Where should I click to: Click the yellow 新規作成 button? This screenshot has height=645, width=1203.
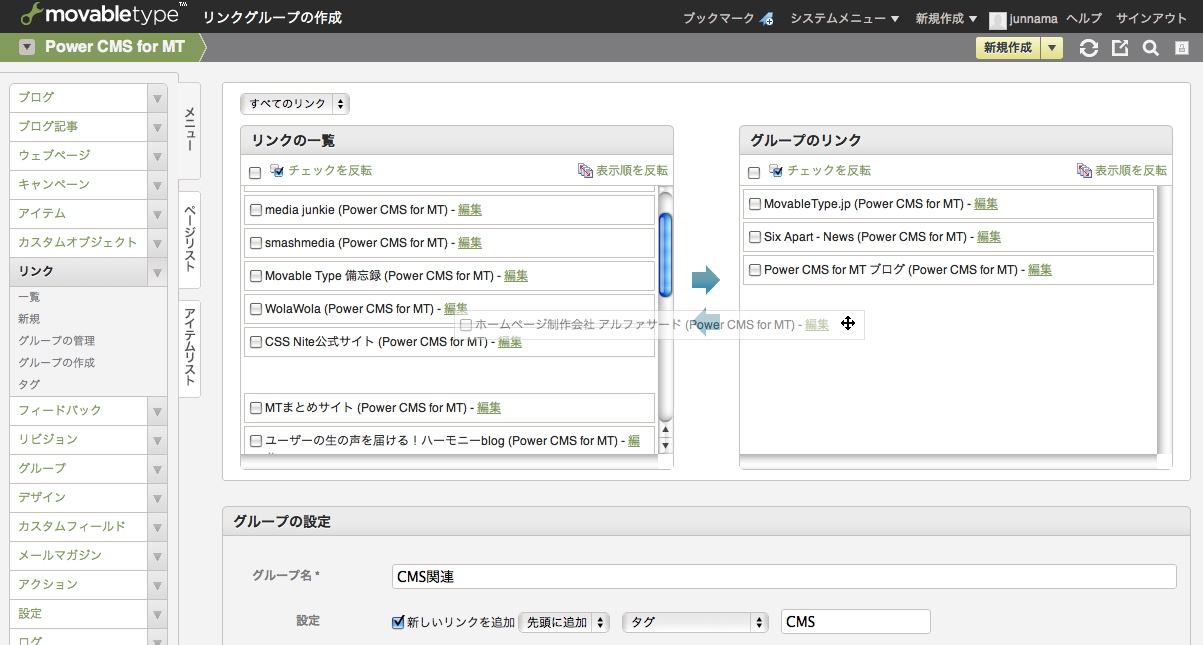1008,47
